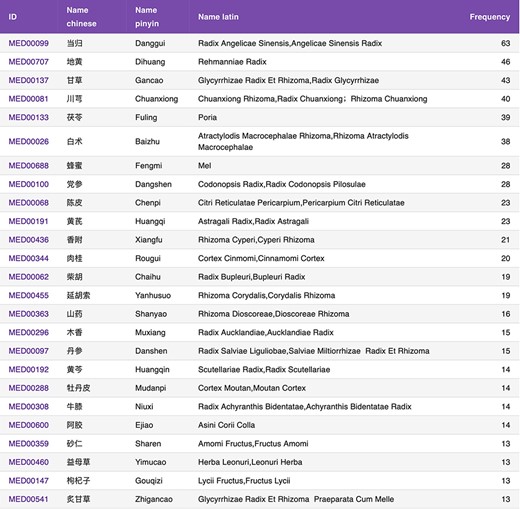Sort table by the ID column header

coord(13,17)
